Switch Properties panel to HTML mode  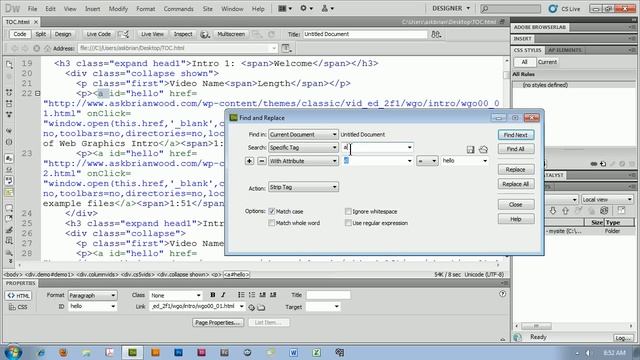(19, 296)
